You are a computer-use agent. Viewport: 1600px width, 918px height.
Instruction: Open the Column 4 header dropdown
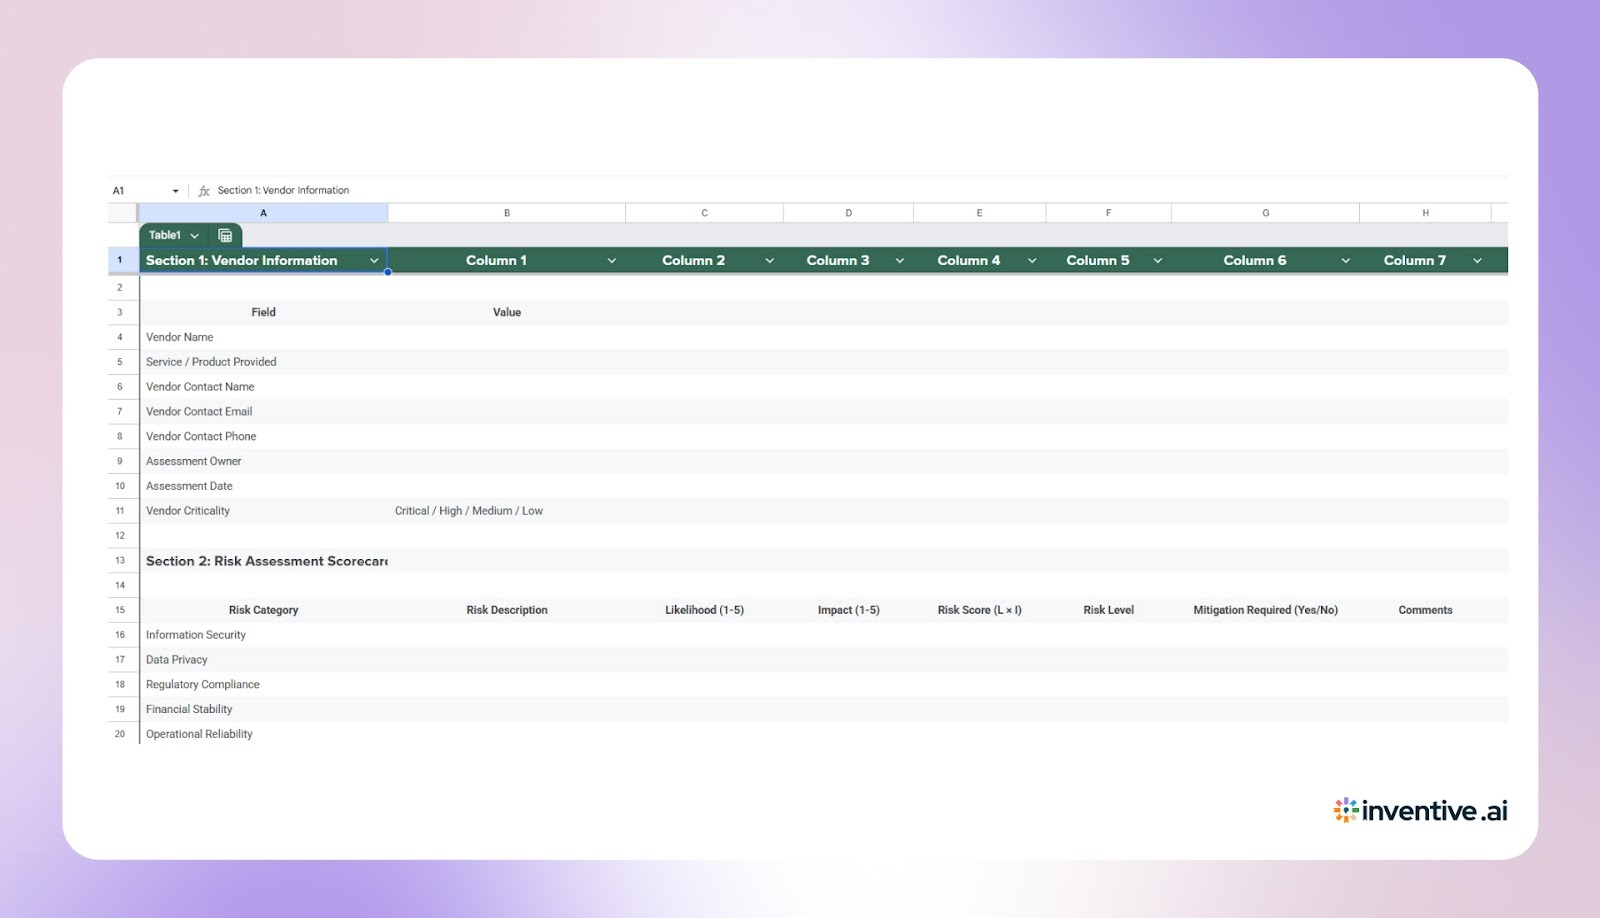pos(1032,260)
